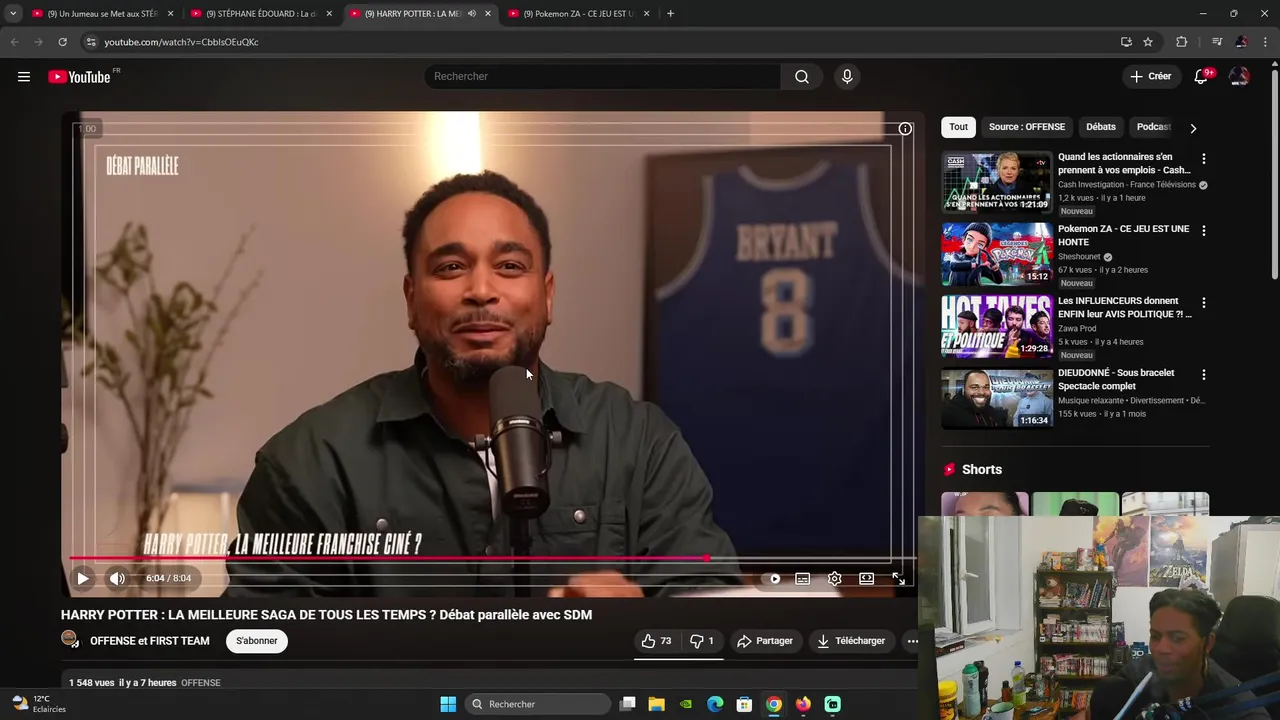Open YouTube notifications bell
1280x720 pixels.
click(x=1202, y=77)
